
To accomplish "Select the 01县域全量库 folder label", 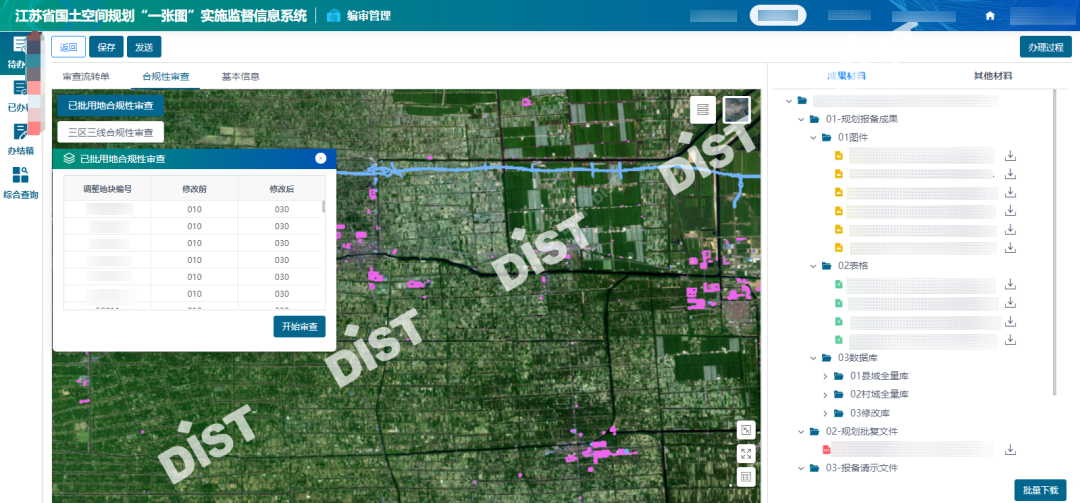I will (880, 376).
